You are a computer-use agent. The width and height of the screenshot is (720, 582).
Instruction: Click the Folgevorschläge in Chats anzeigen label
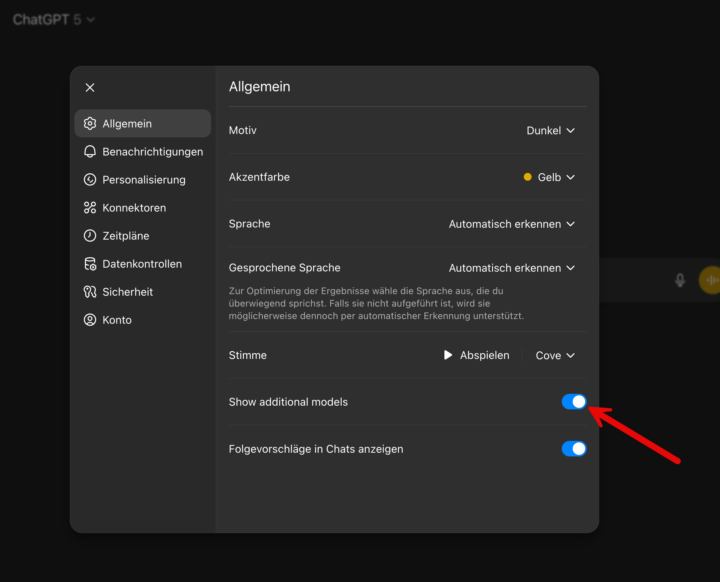click(x=316, y=449)
